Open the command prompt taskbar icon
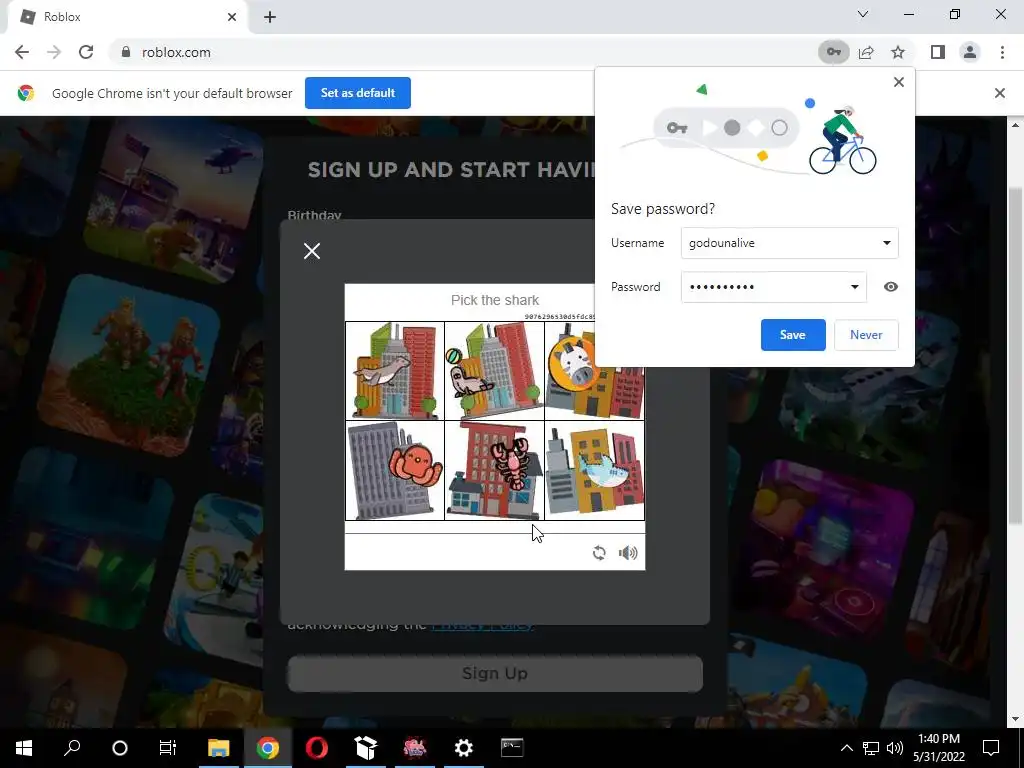This screenshot has height=768, width=1024. point(512,748)
